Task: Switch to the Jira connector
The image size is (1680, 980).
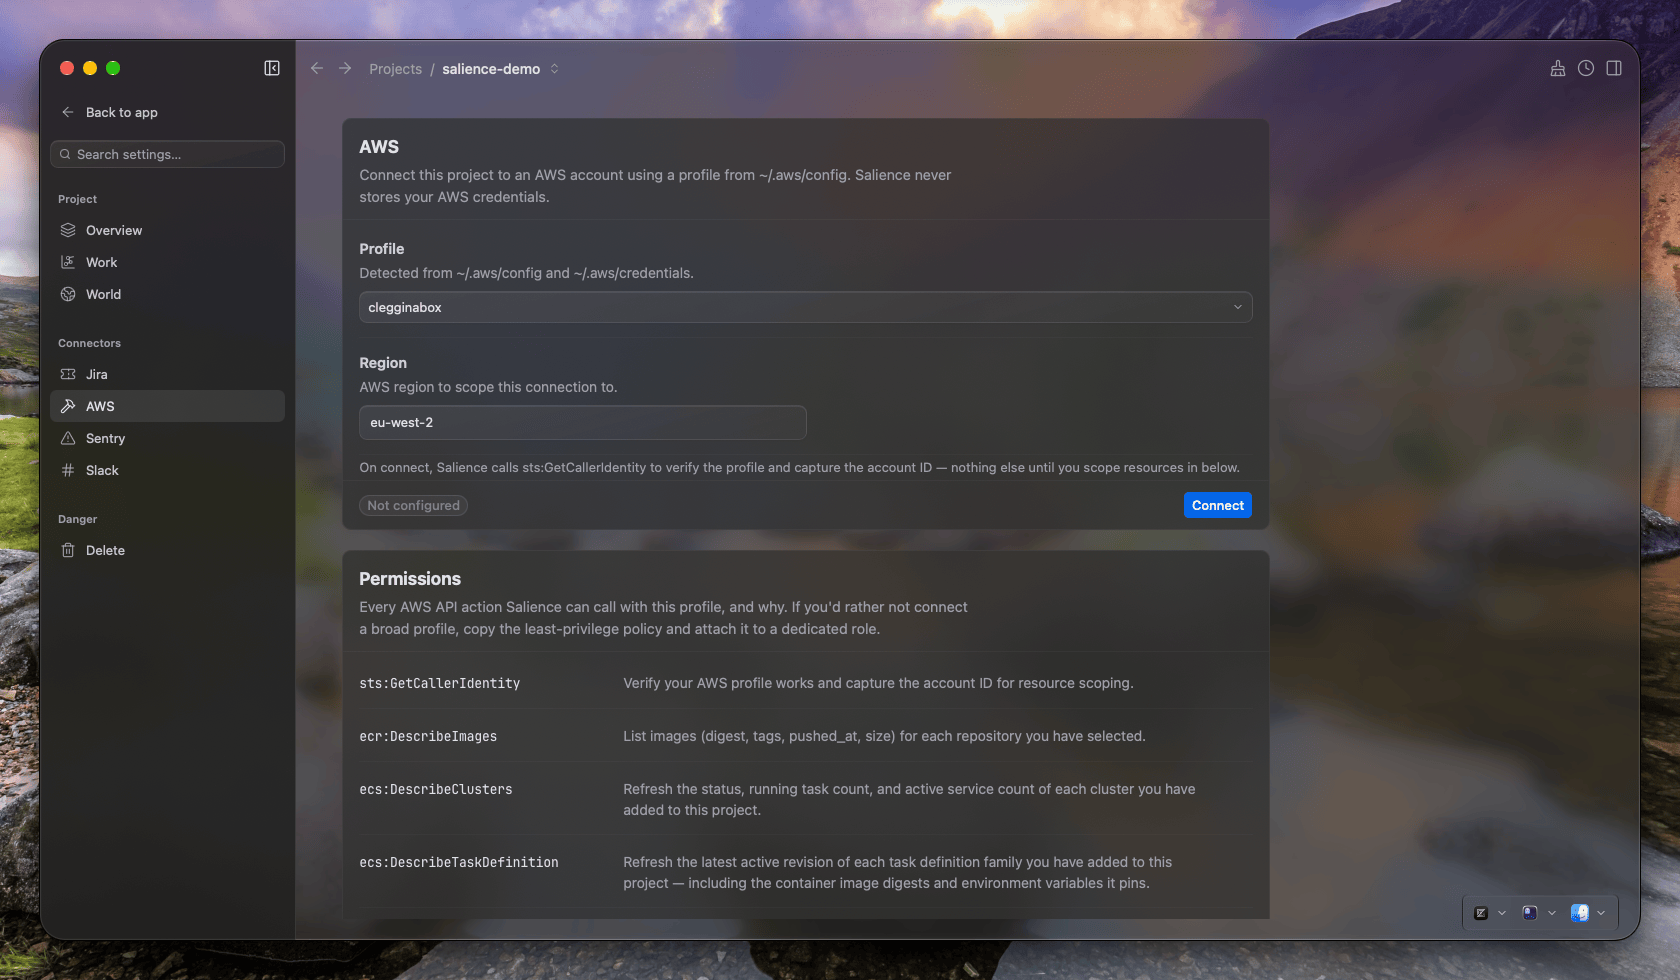Action: (x=167, y=374)
